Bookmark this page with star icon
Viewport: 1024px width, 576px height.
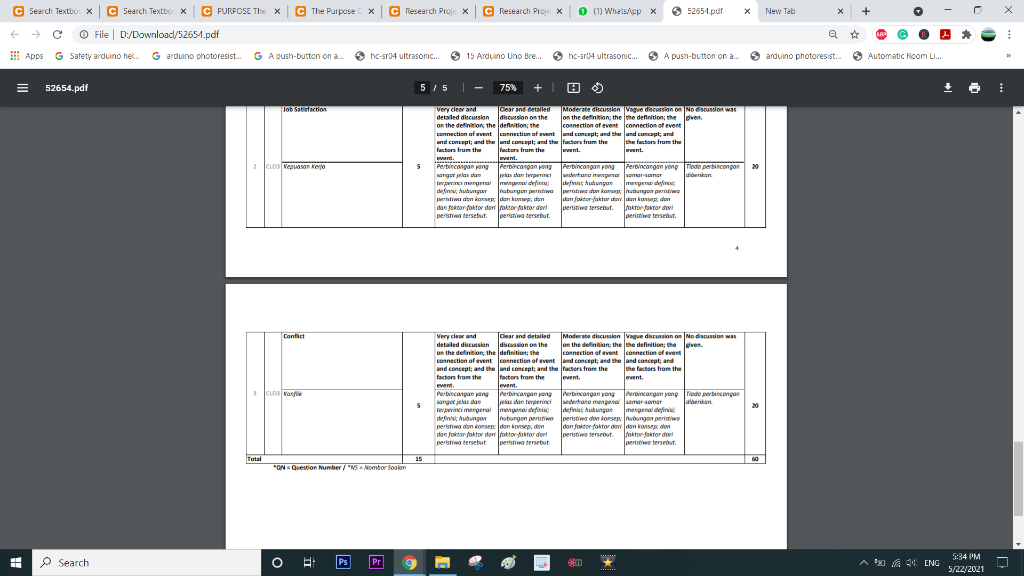coord(854,35)
